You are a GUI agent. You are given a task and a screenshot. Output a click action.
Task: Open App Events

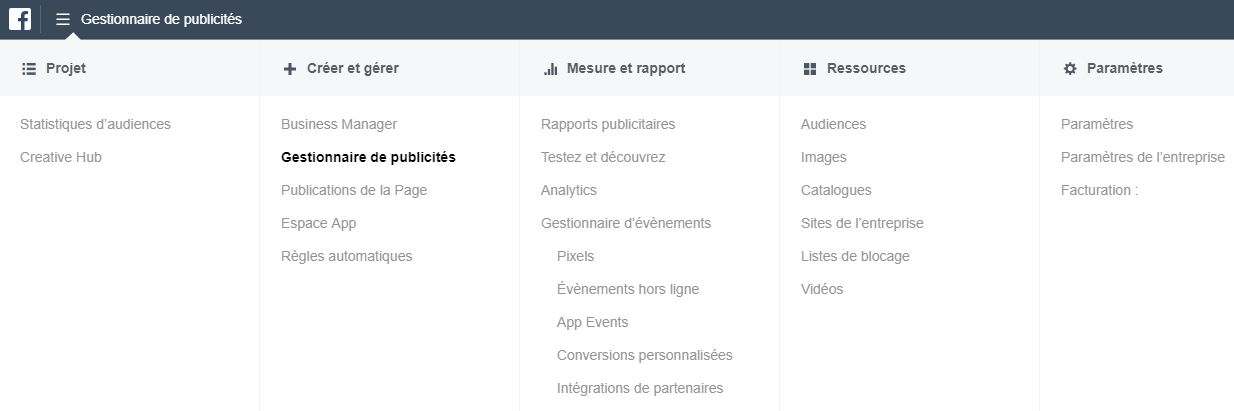click(592, 322)
